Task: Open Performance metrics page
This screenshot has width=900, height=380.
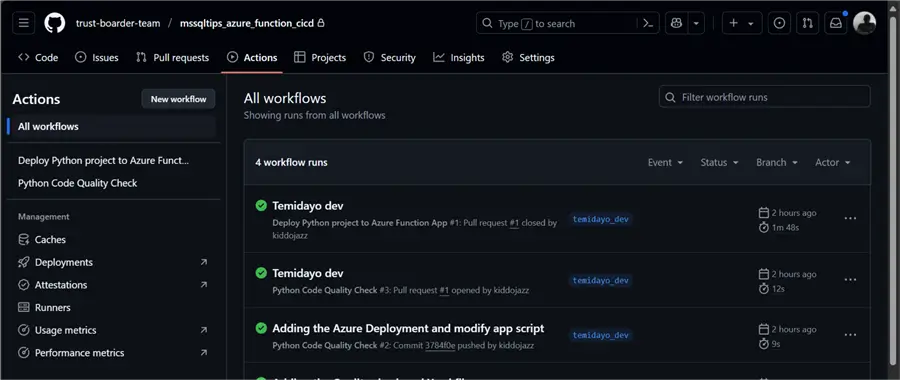Action: [112, 353]
